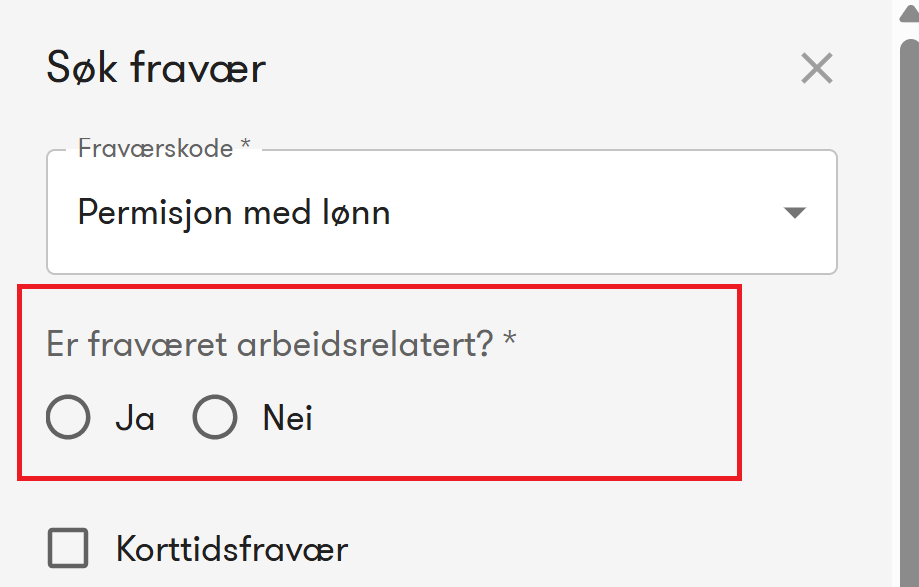The width and height of the screenshot is (919, 587).
Task: Click the scrollbar up arrow
Action: click(x=908, y=10)
